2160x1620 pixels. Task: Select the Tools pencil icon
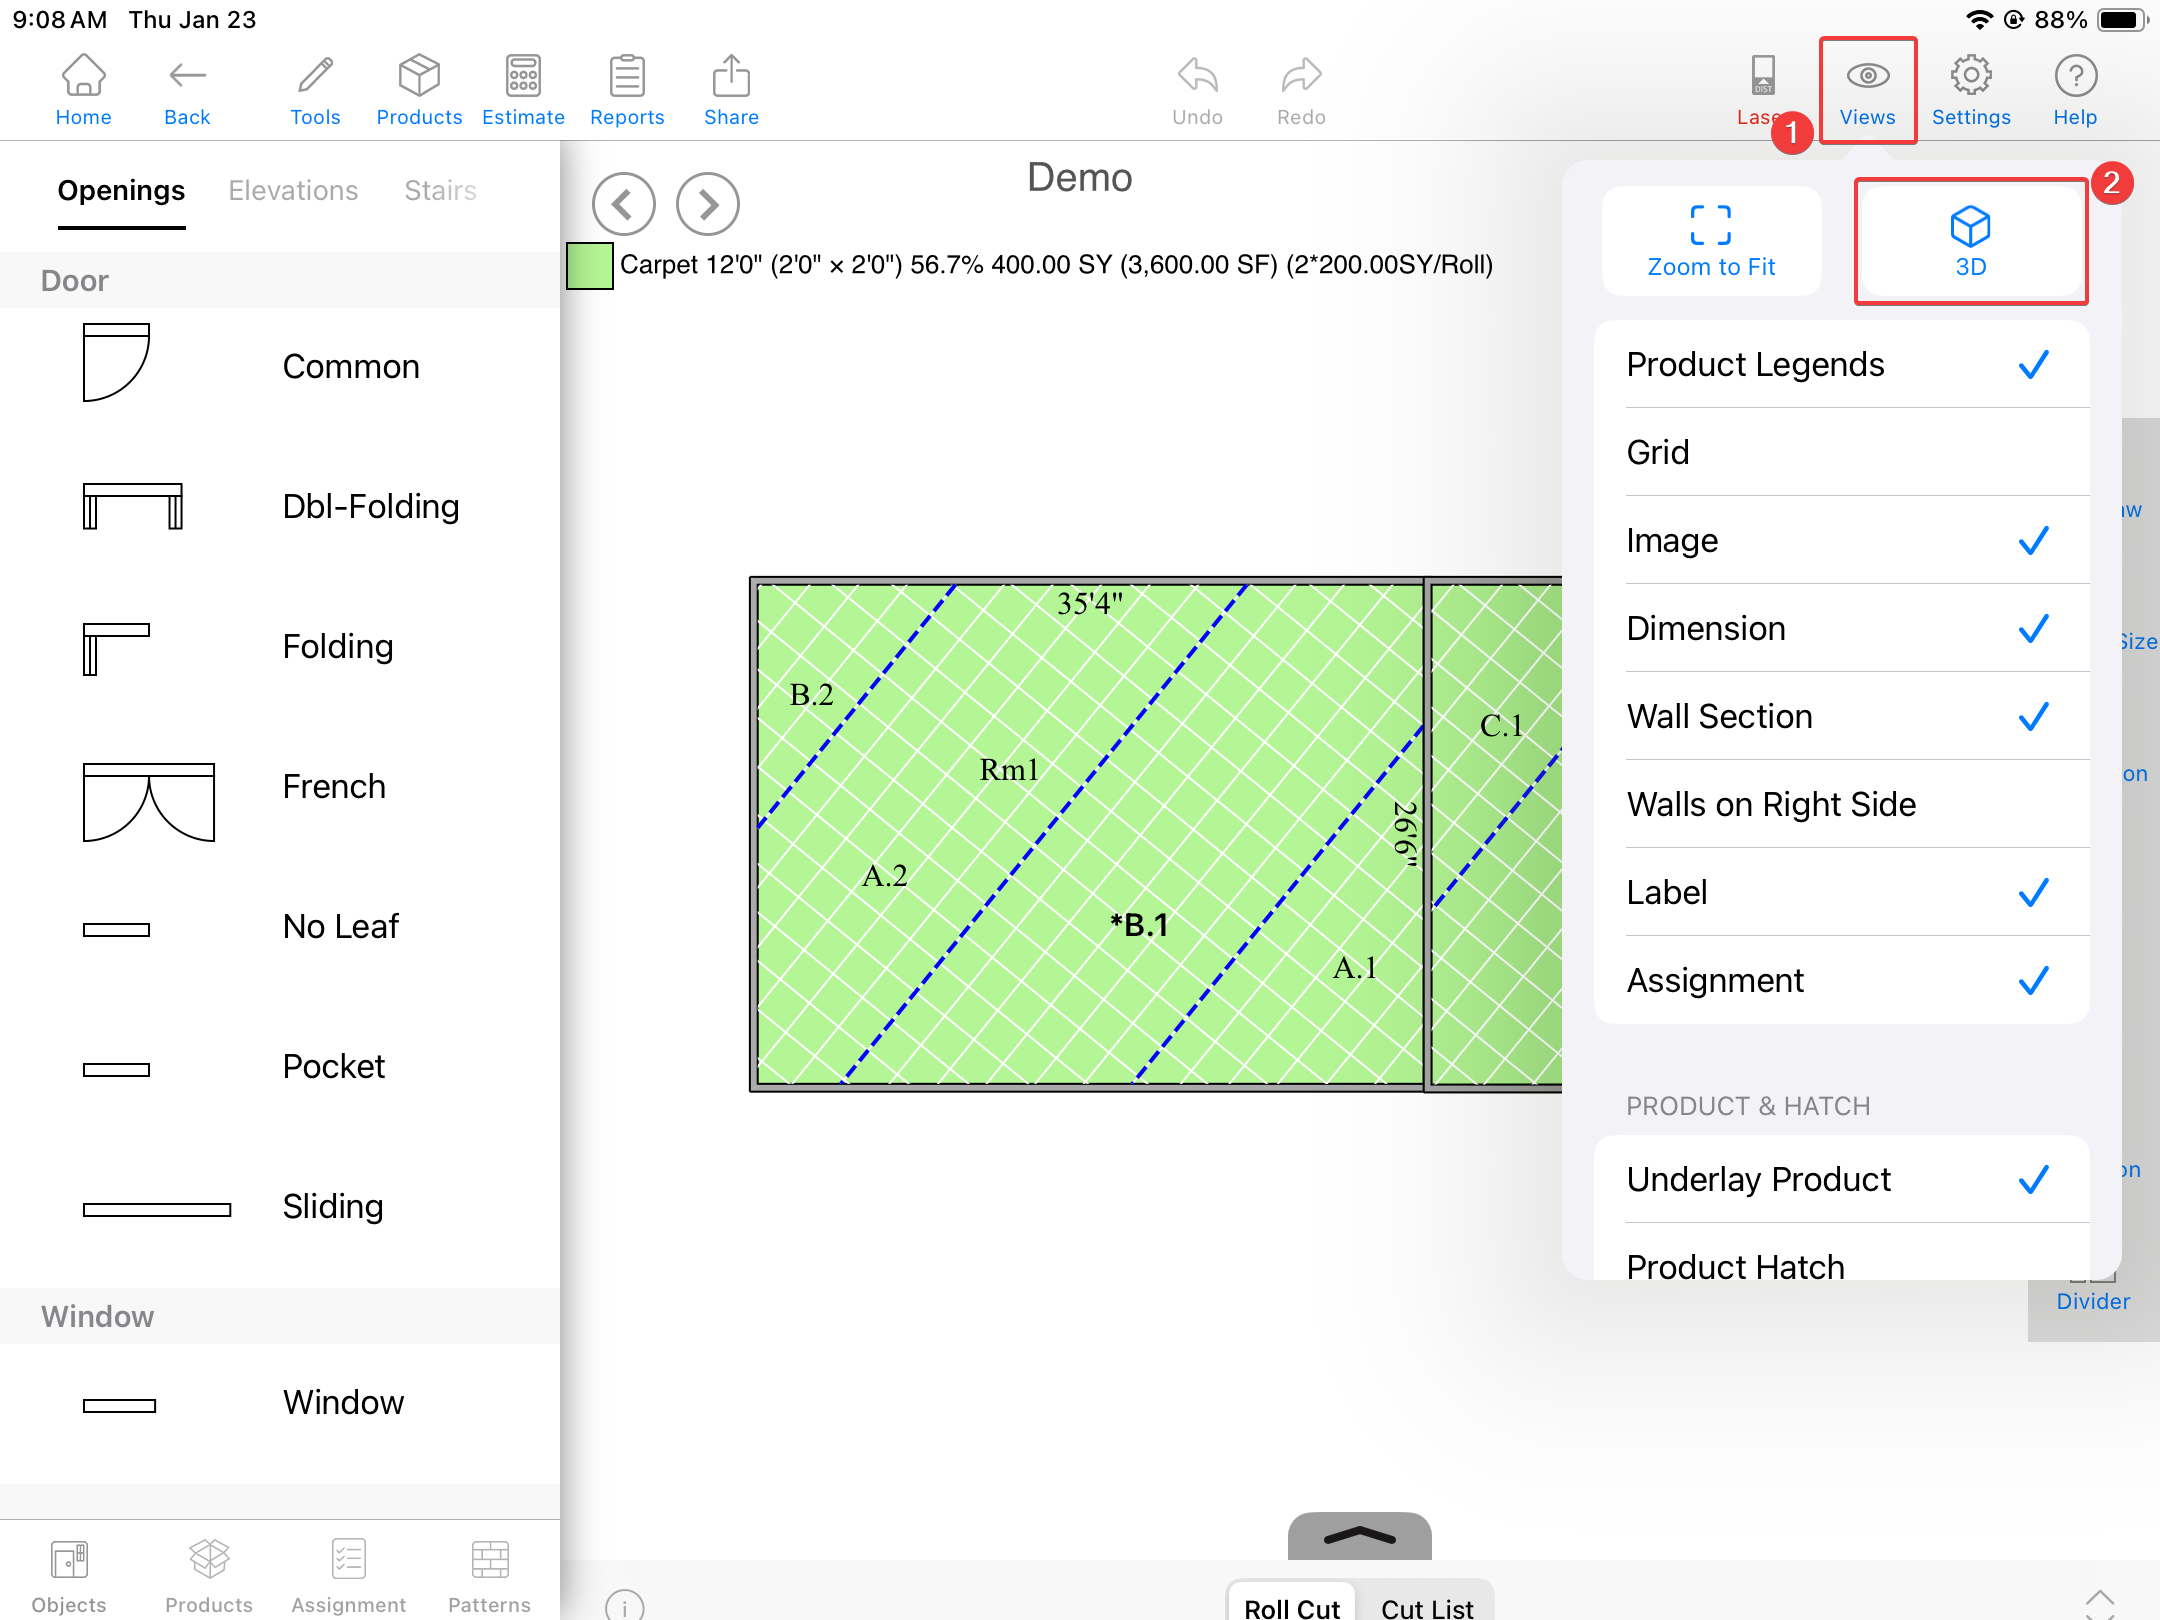(315, 90)
